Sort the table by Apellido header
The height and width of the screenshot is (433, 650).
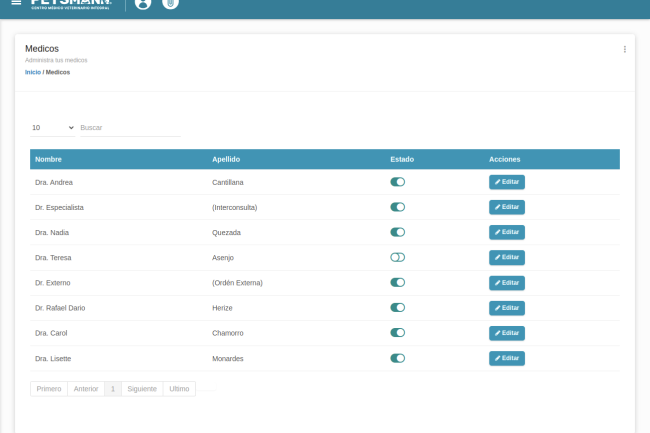(226, 159)
